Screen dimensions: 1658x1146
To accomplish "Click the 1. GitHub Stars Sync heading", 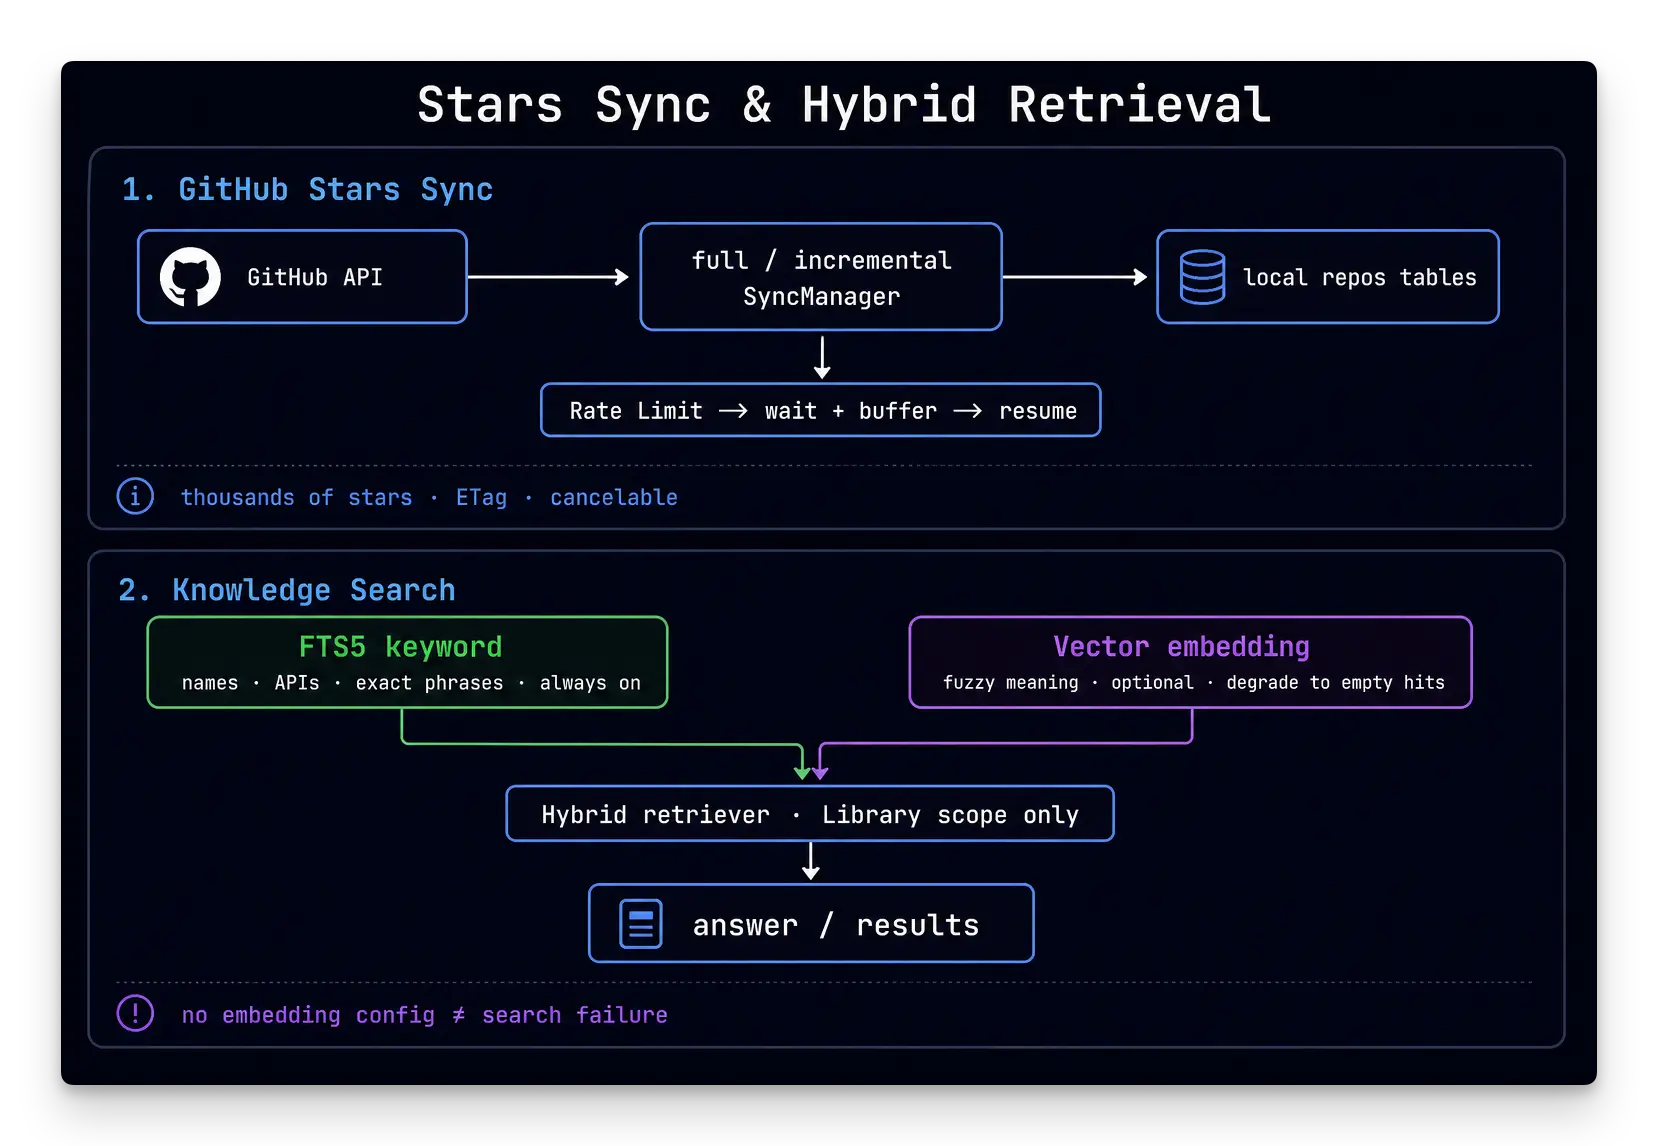I will pos(307,189).
